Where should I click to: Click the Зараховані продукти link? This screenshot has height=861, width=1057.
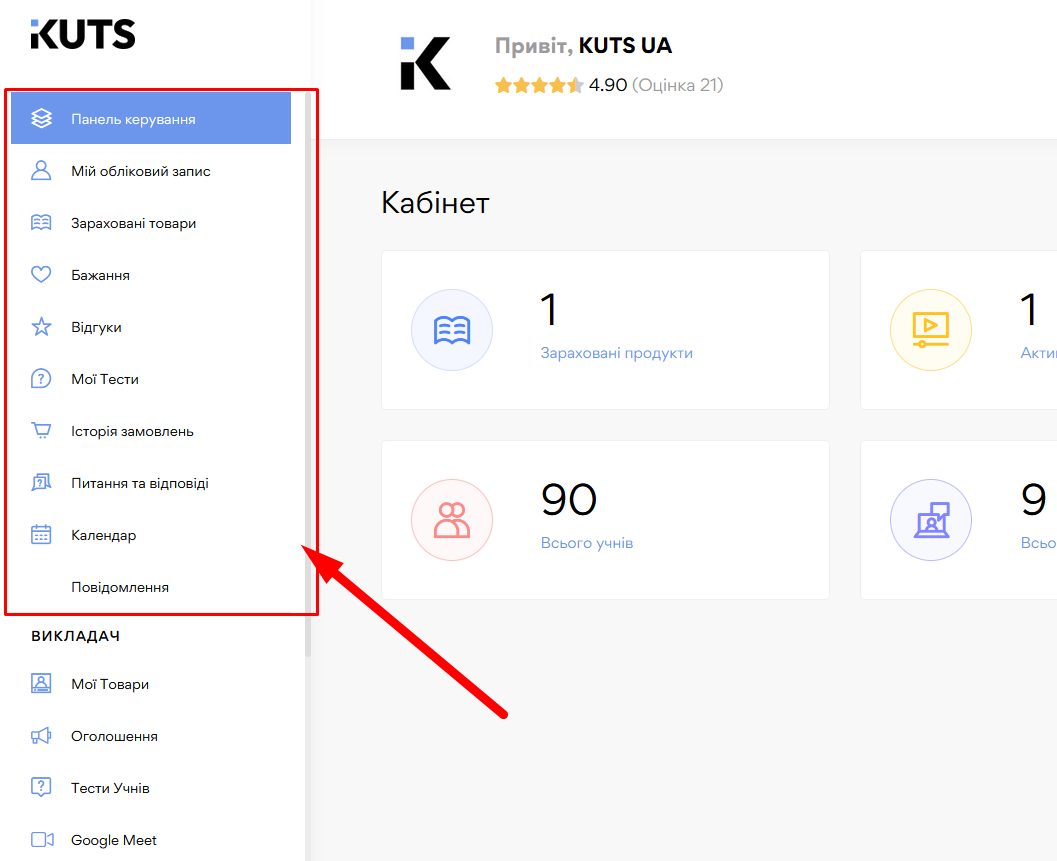pos(616,353)
